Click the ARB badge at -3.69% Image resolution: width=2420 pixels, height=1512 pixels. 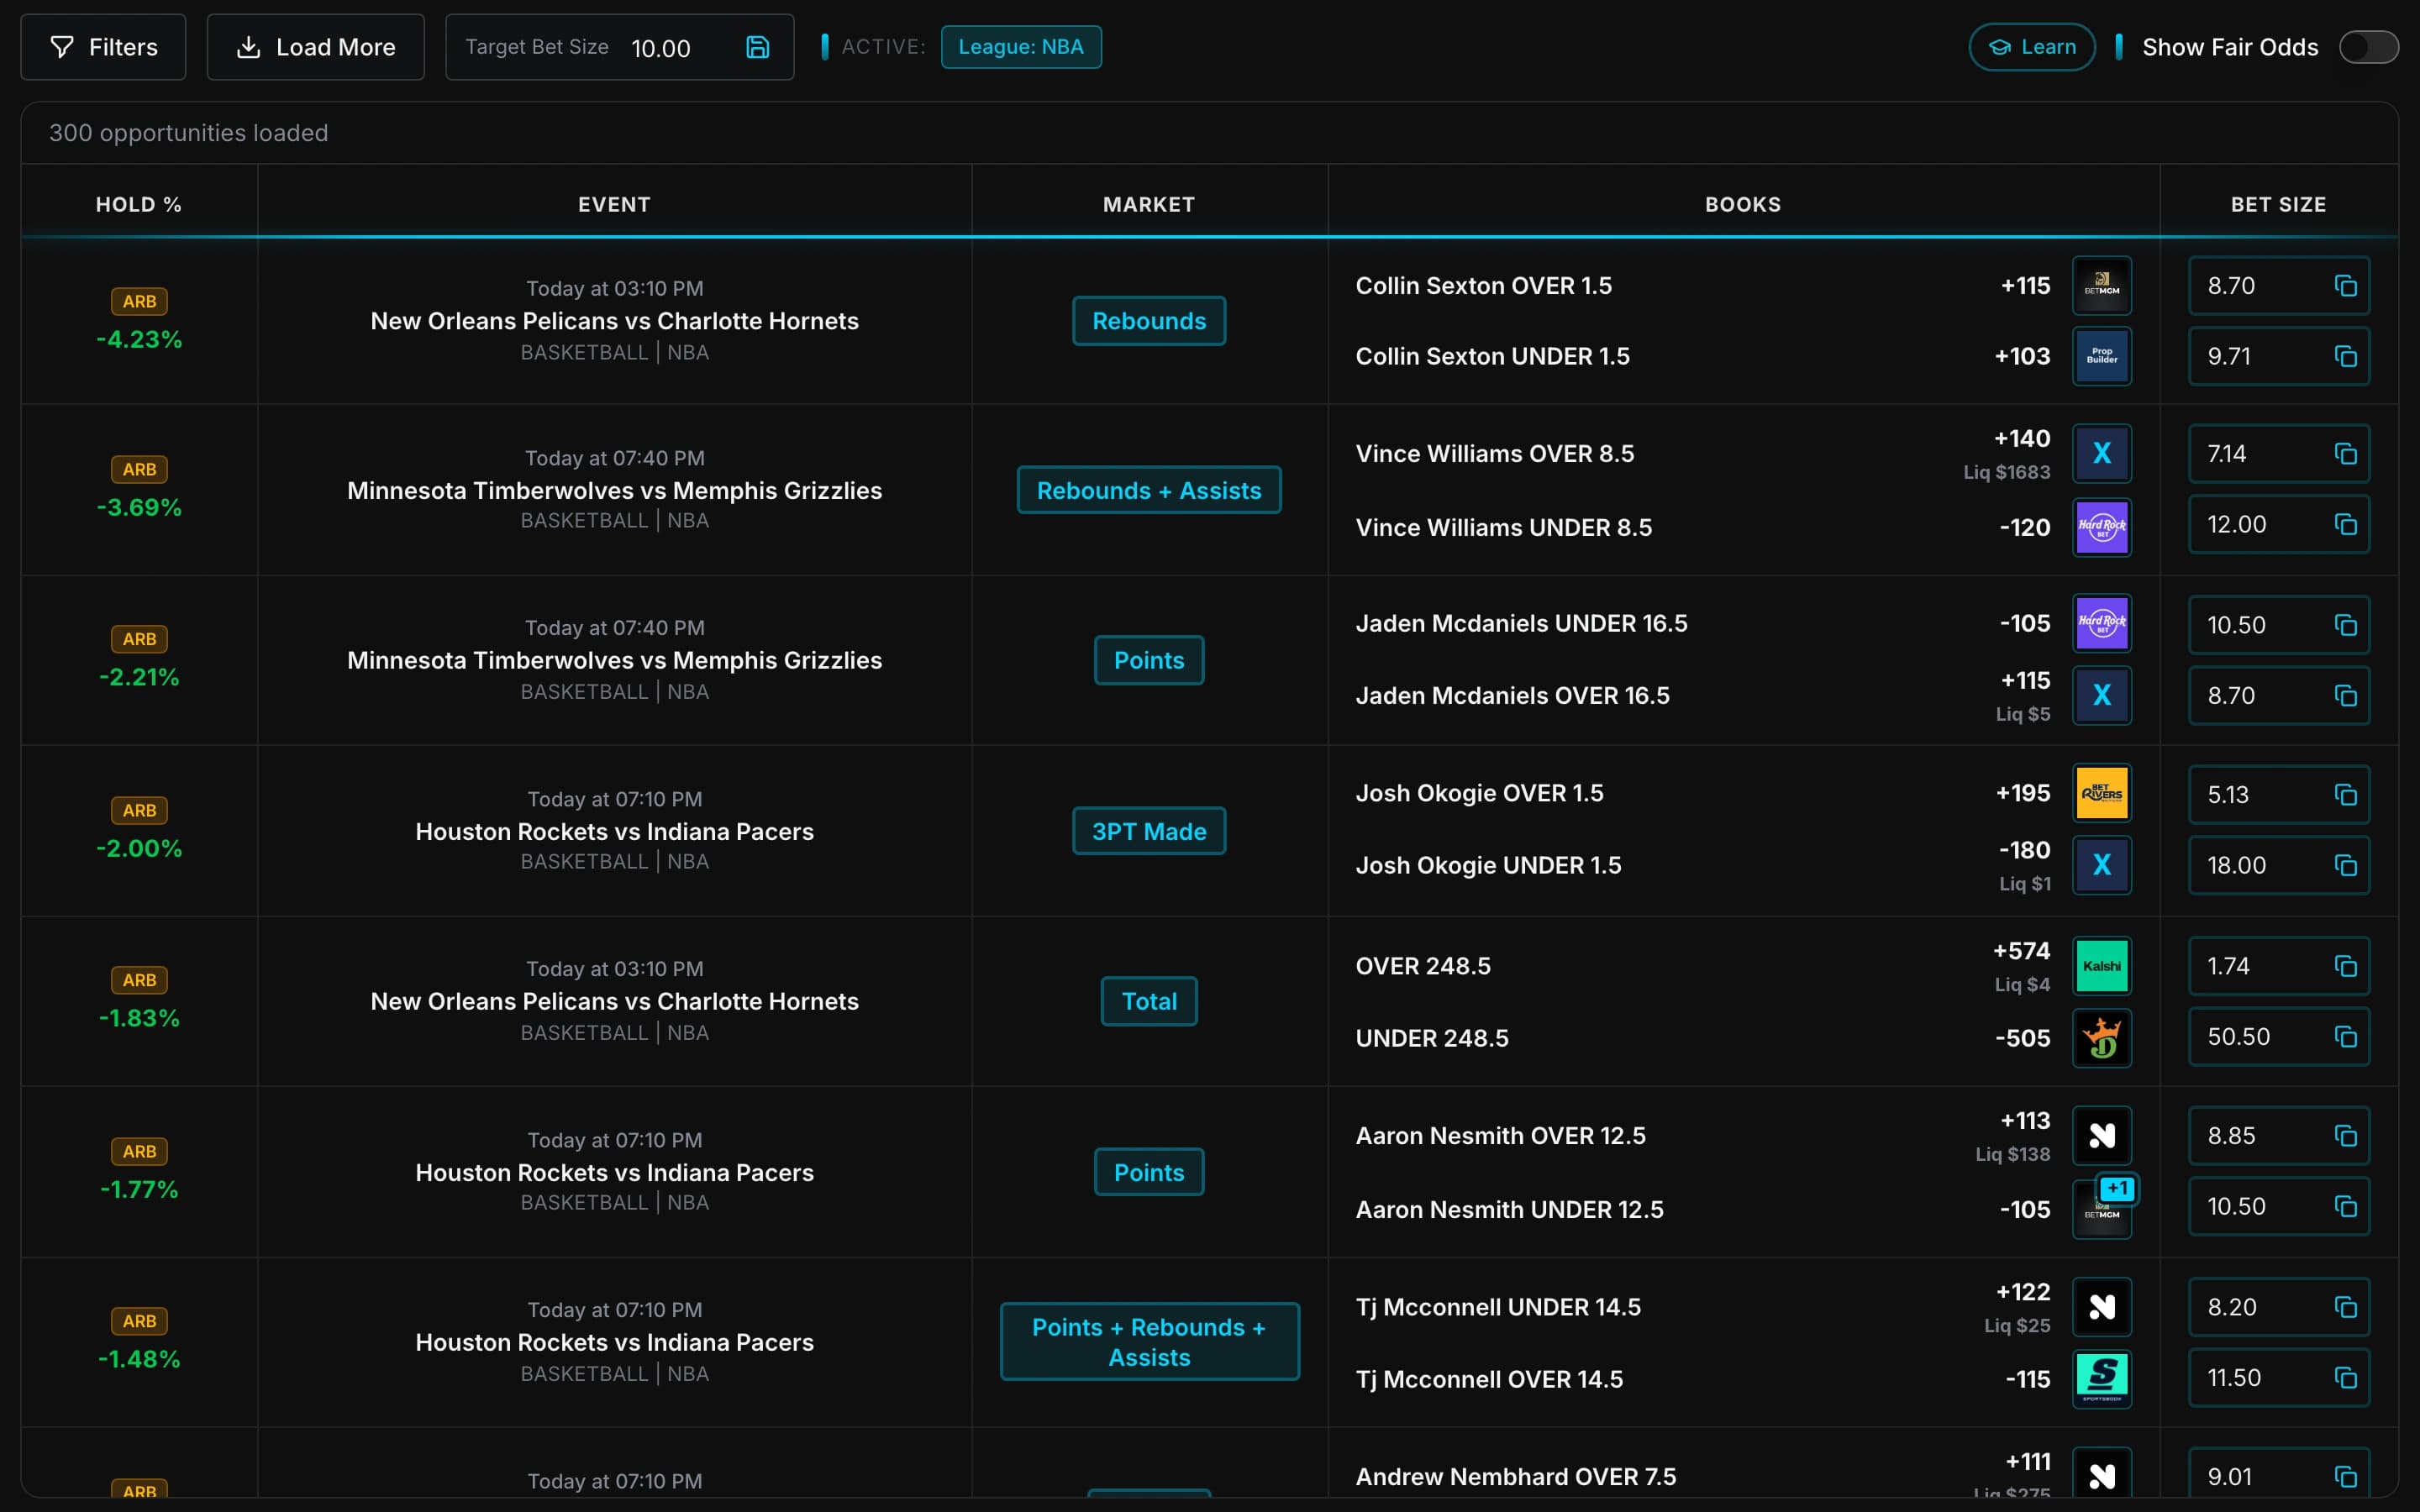coord(139,469)
